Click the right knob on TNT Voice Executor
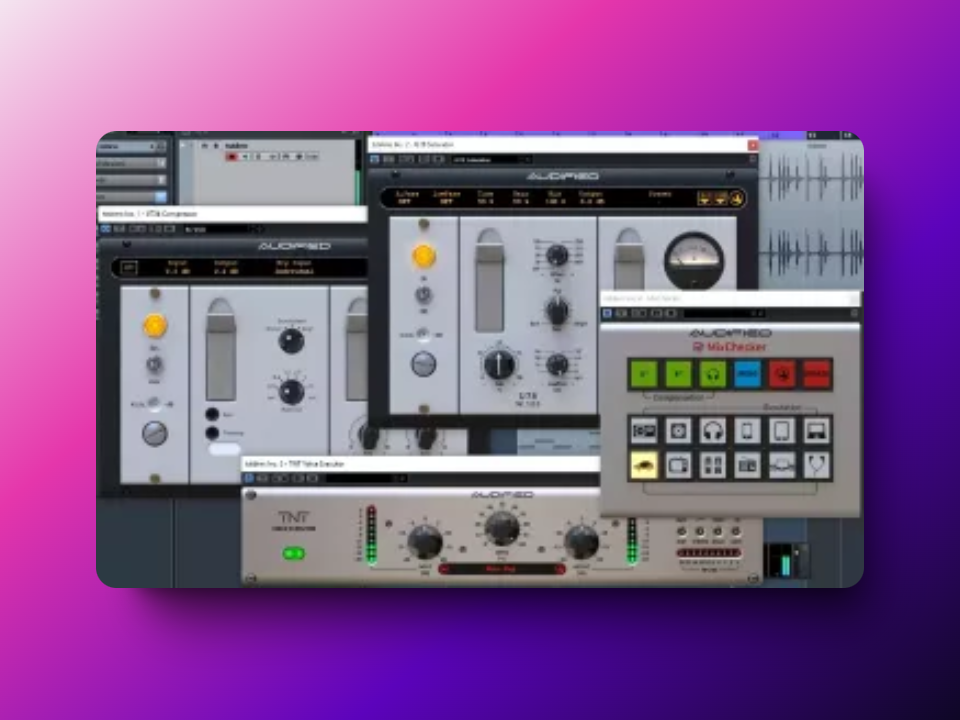 coord(582,541)
